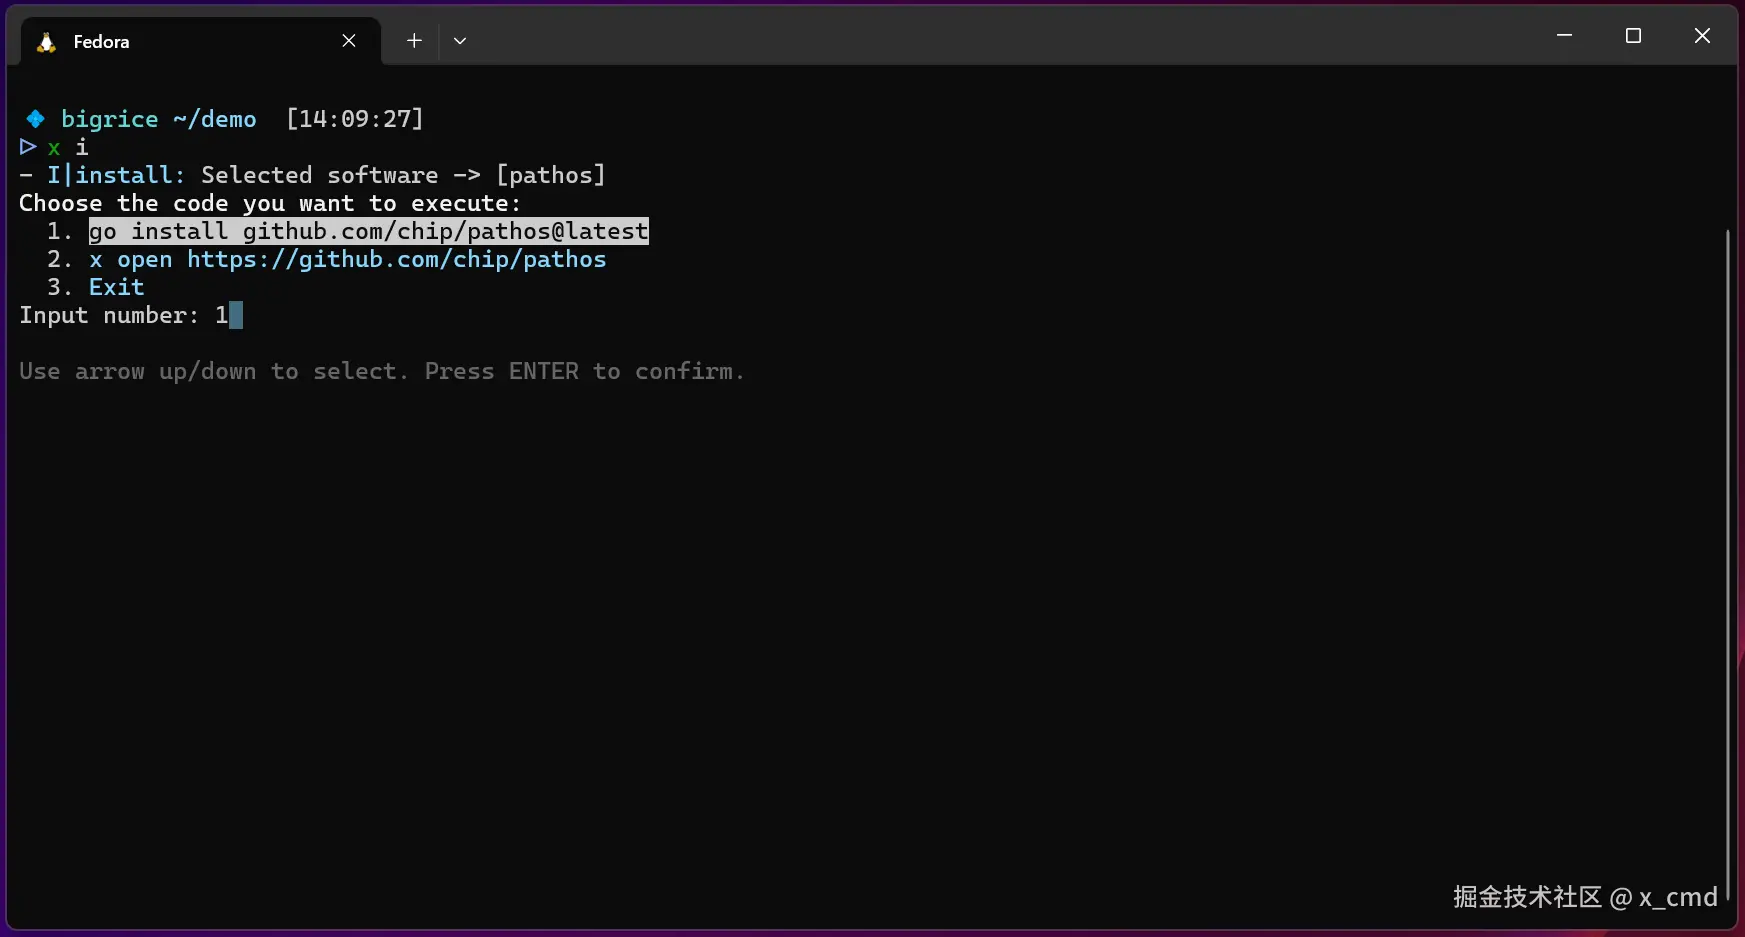1745x937 pixels.
Task: Close the Fedora tab
Action: 349,41
